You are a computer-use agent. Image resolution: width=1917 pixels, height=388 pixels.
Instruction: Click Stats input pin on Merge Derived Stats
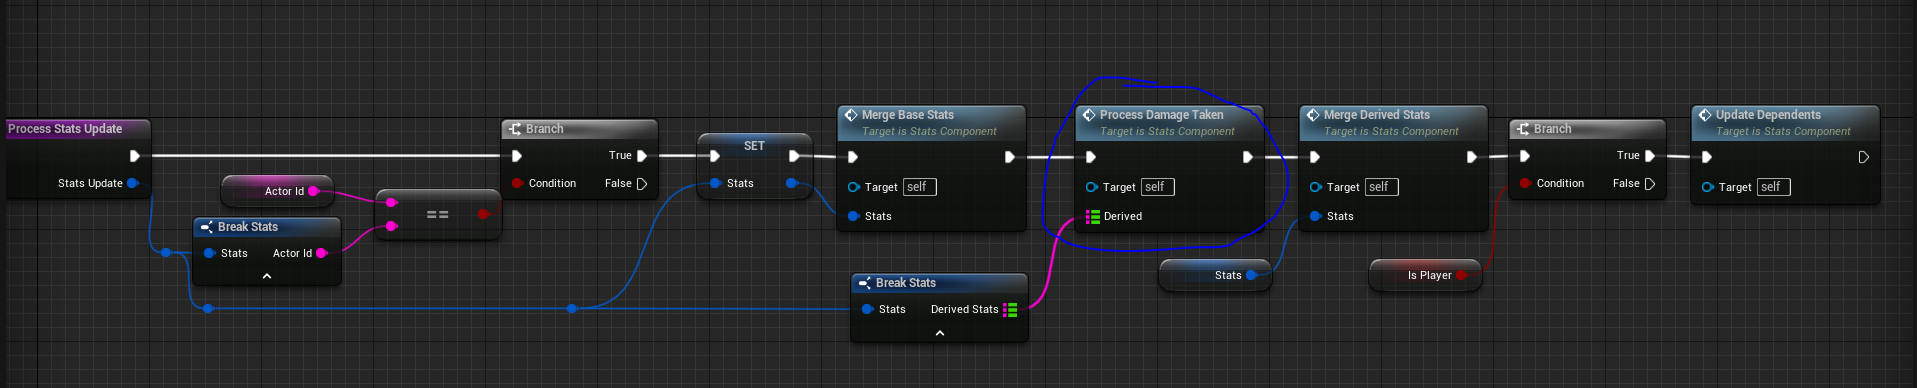click(x=1315, y=216)
